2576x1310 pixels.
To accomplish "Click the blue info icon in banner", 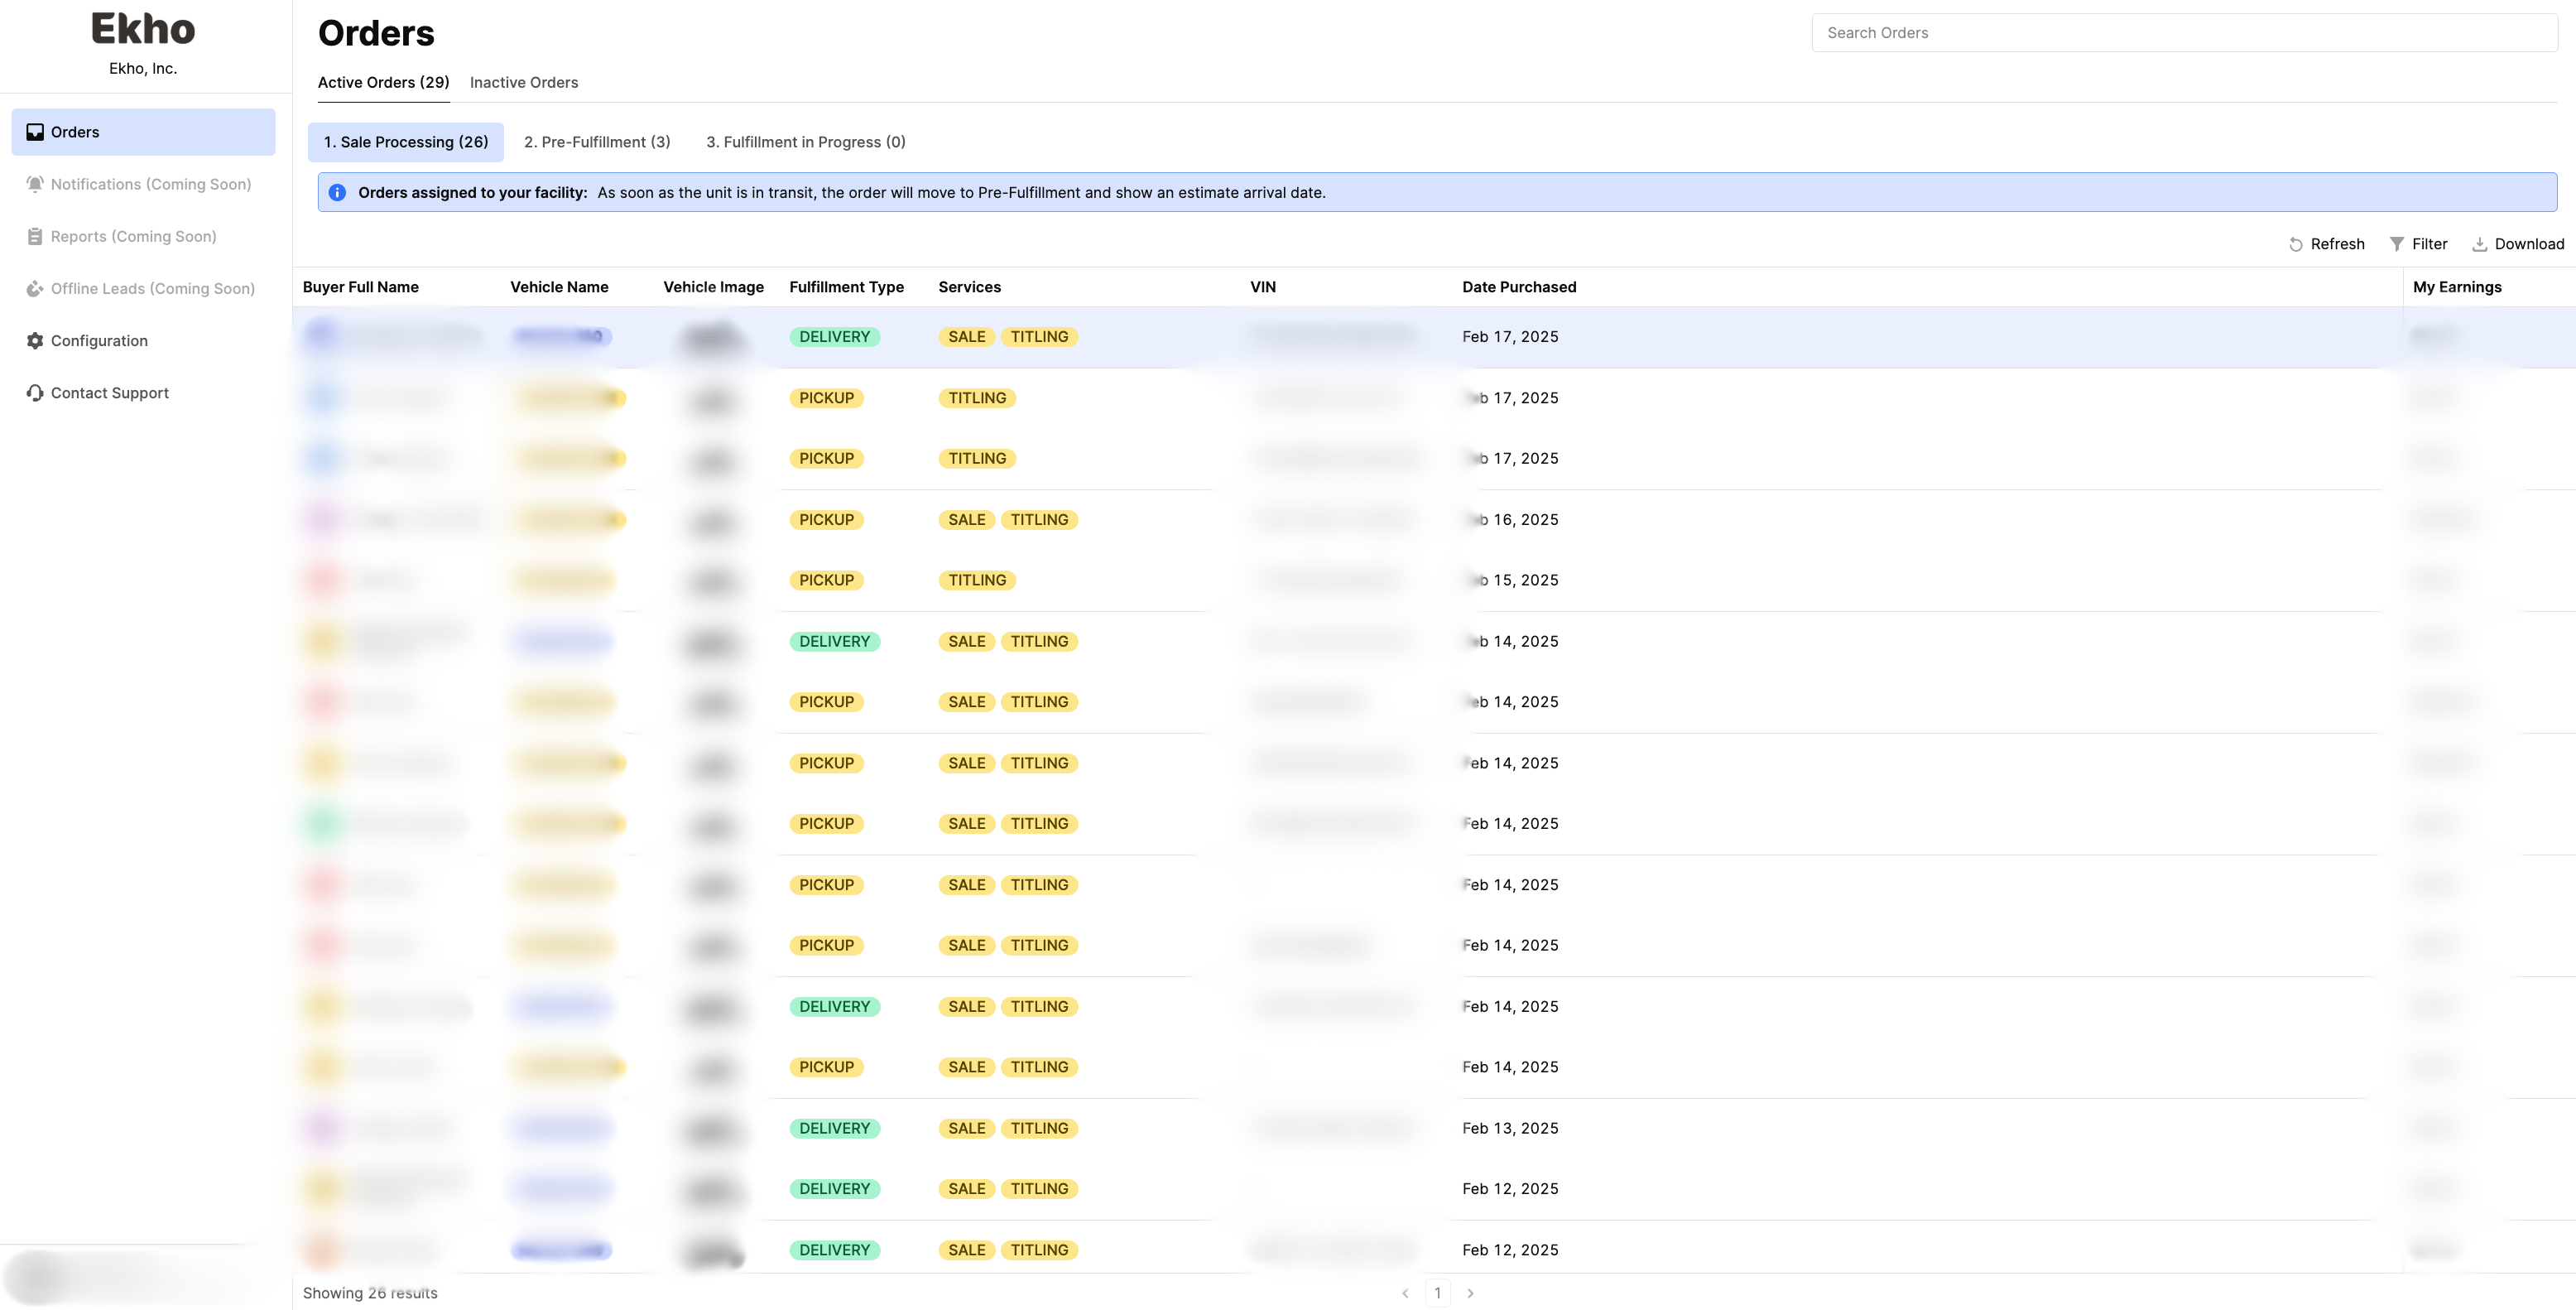I will tap(337, 193).
